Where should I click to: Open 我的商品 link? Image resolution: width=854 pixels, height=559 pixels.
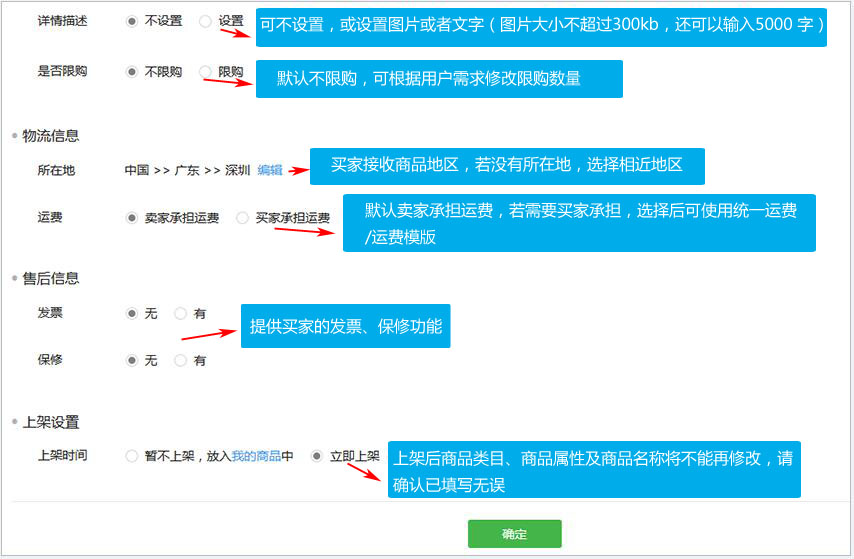click(256, 456)
